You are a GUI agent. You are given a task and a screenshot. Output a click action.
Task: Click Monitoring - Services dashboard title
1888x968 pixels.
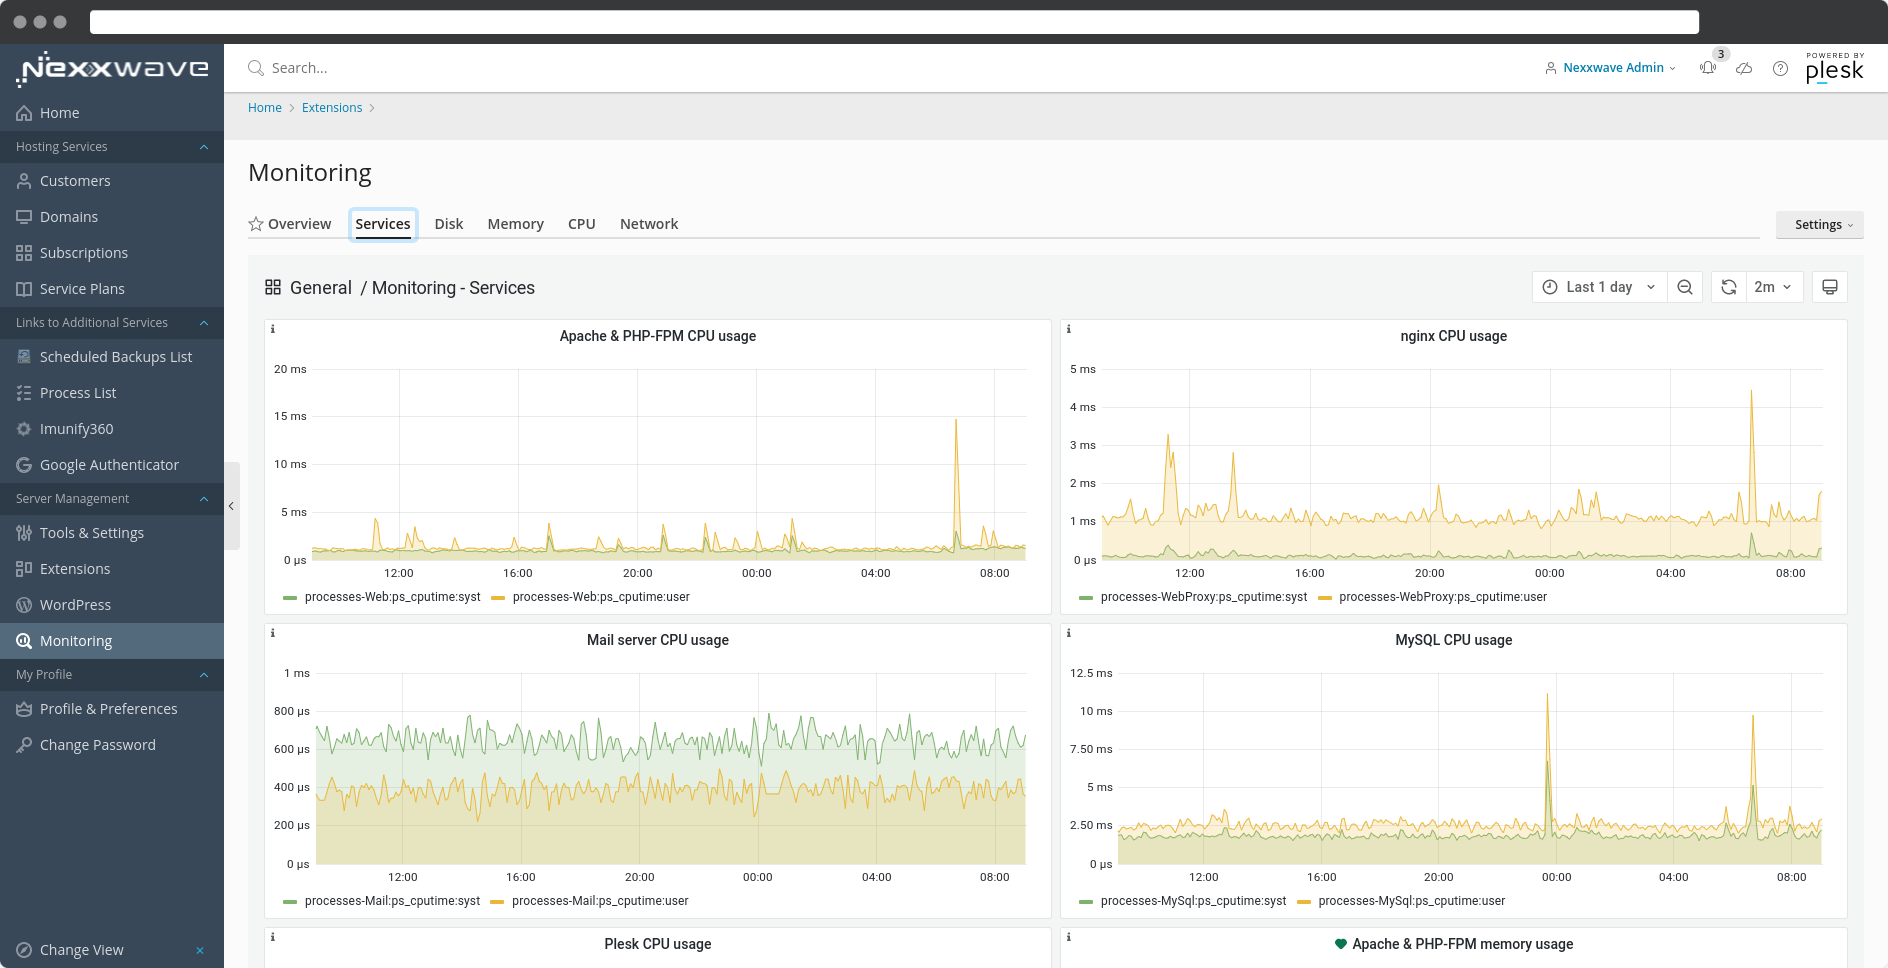pos(453,288)
